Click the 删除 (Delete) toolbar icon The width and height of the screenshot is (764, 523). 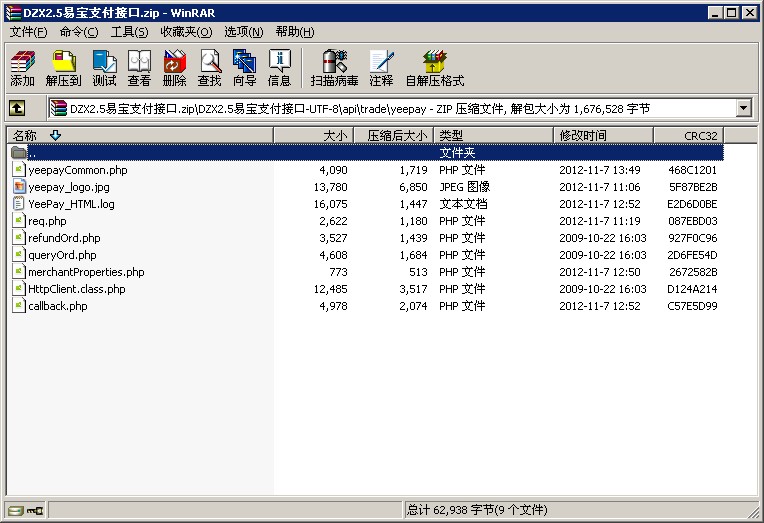pos(174,68)
